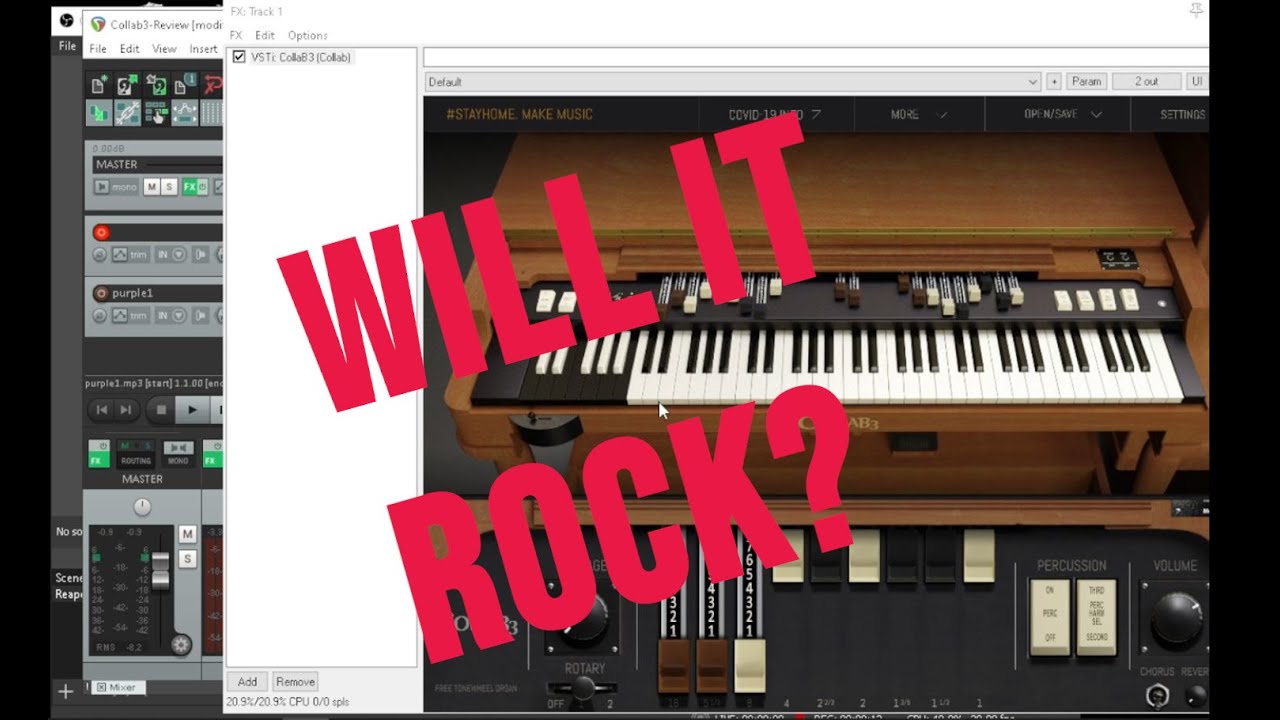This screenshot has height=720, width=1280.
Task: Toggle the master track mono button
Action: pos(116,187)
